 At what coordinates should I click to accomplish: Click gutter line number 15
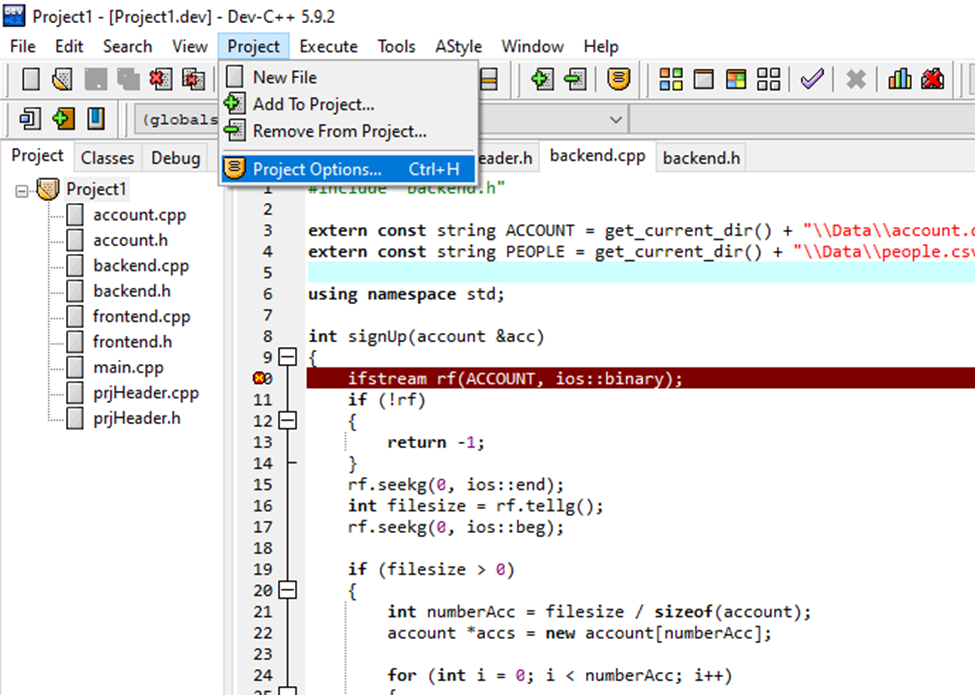click(262, 485)
